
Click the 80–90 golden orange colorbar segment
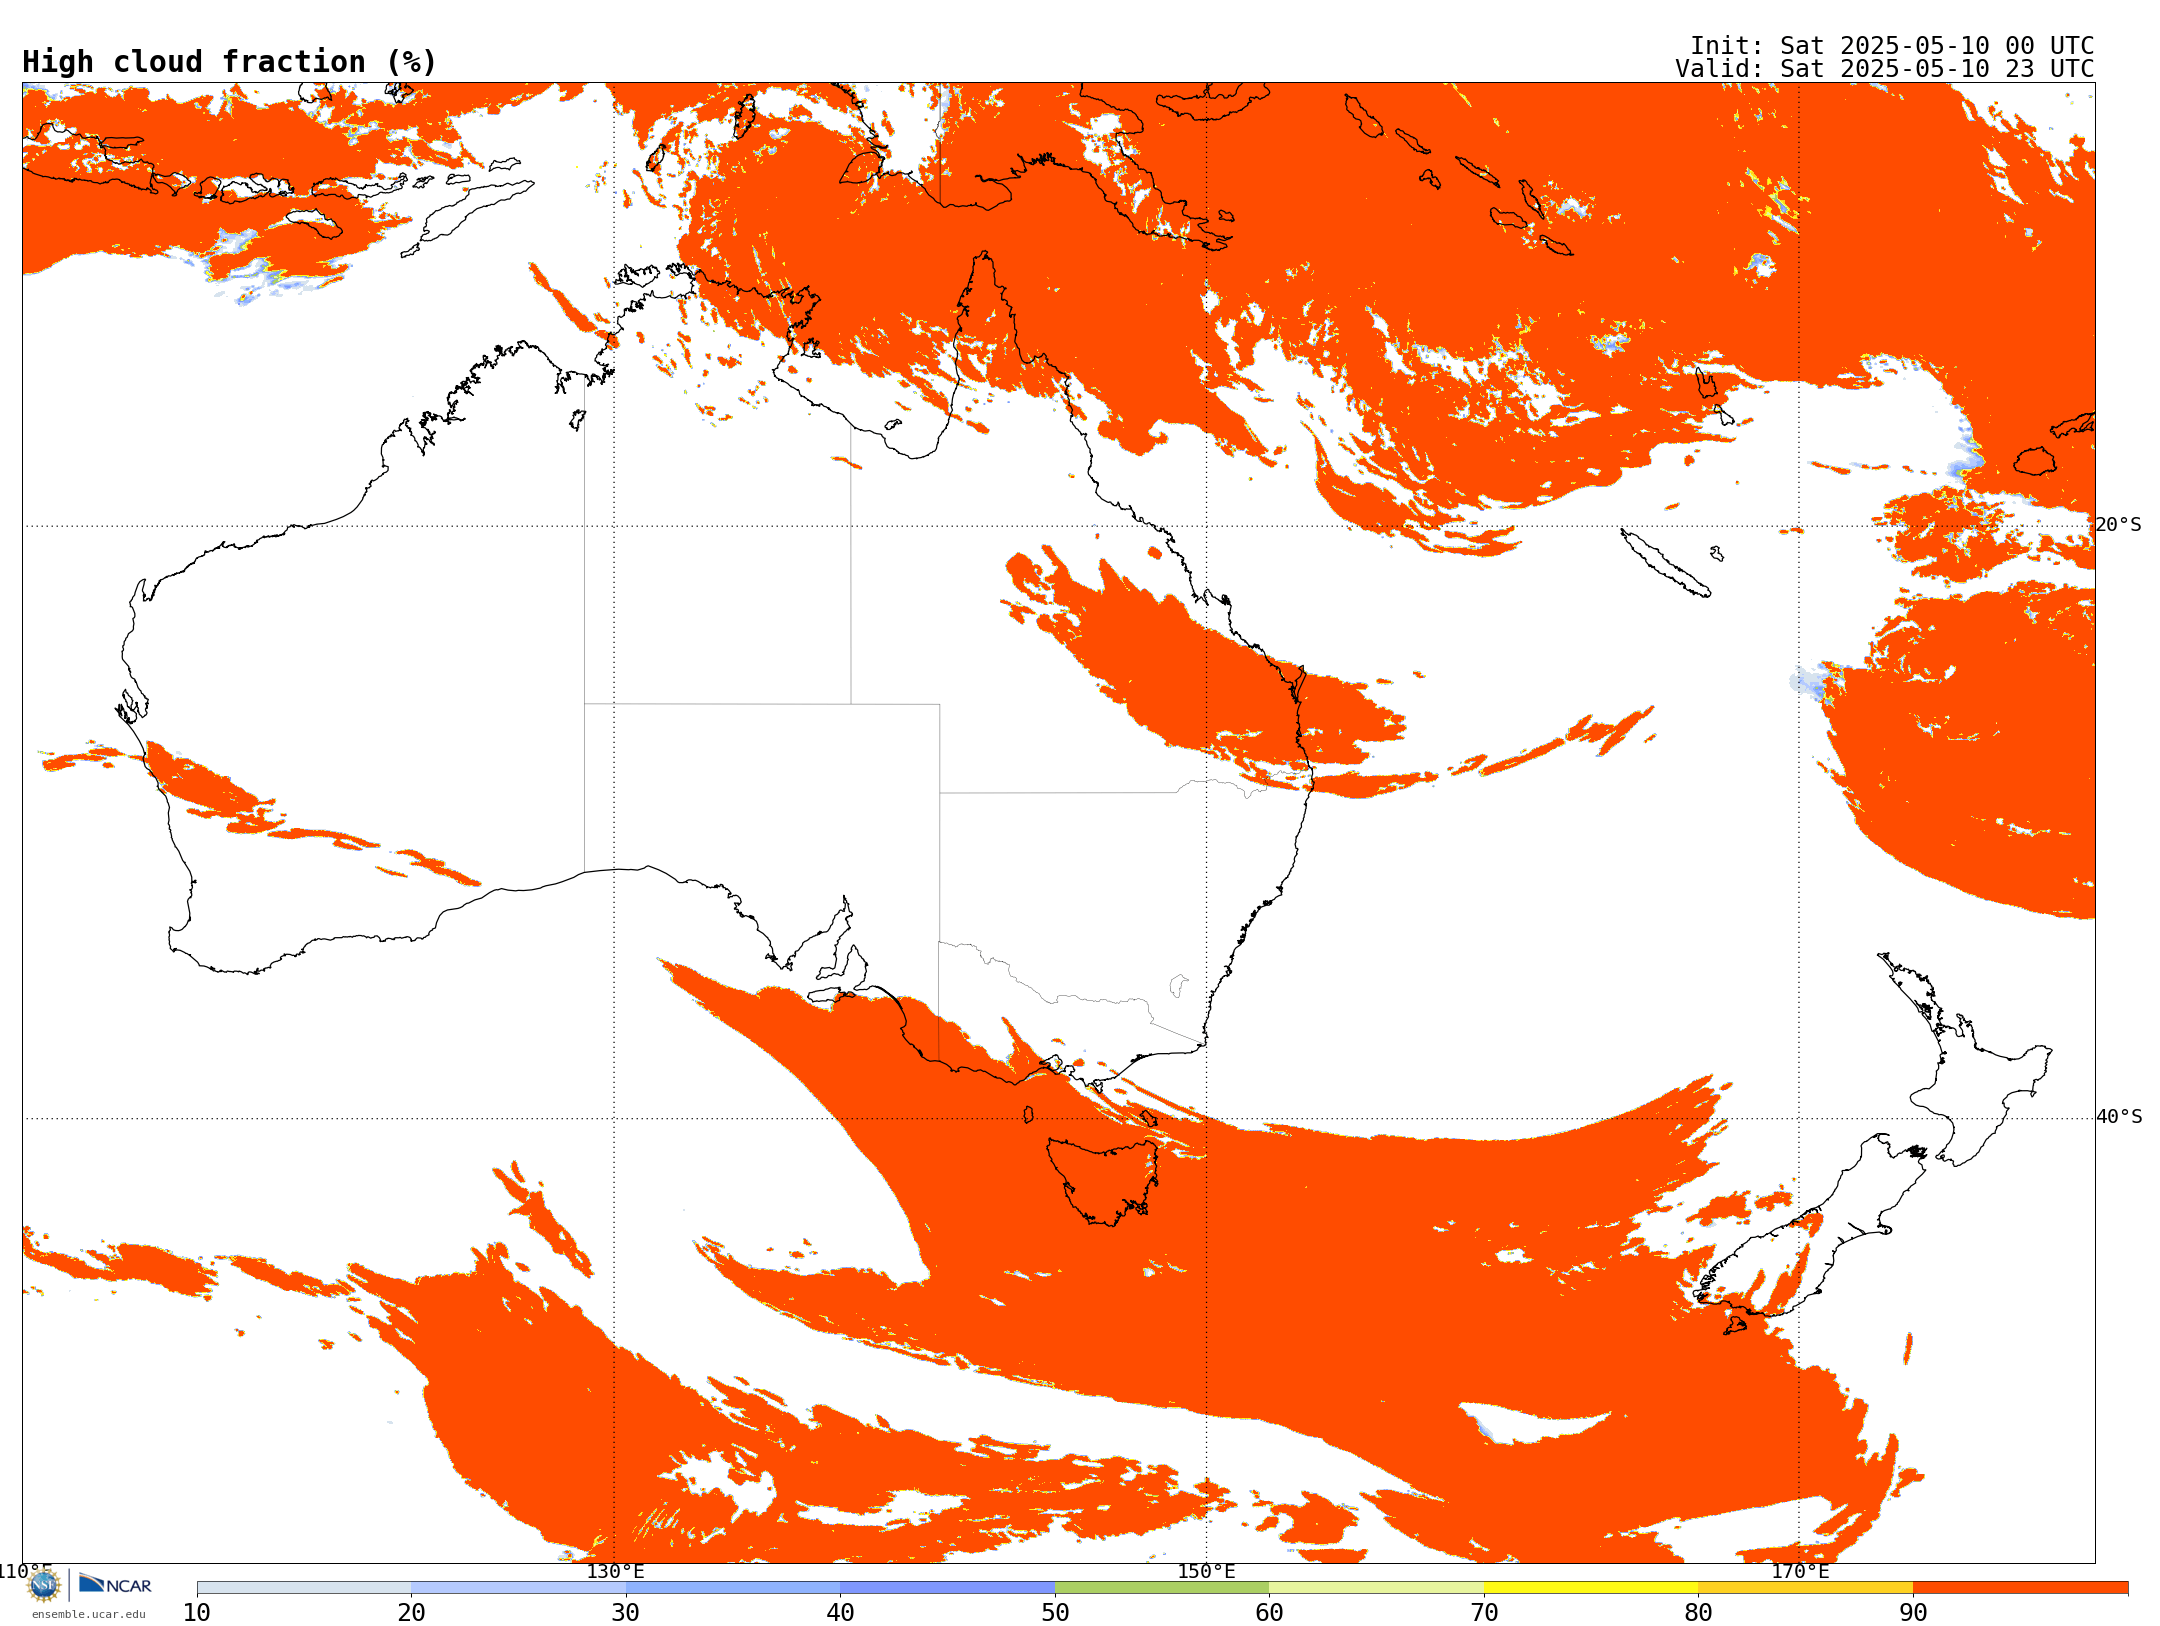[x=1805, y=1588]
